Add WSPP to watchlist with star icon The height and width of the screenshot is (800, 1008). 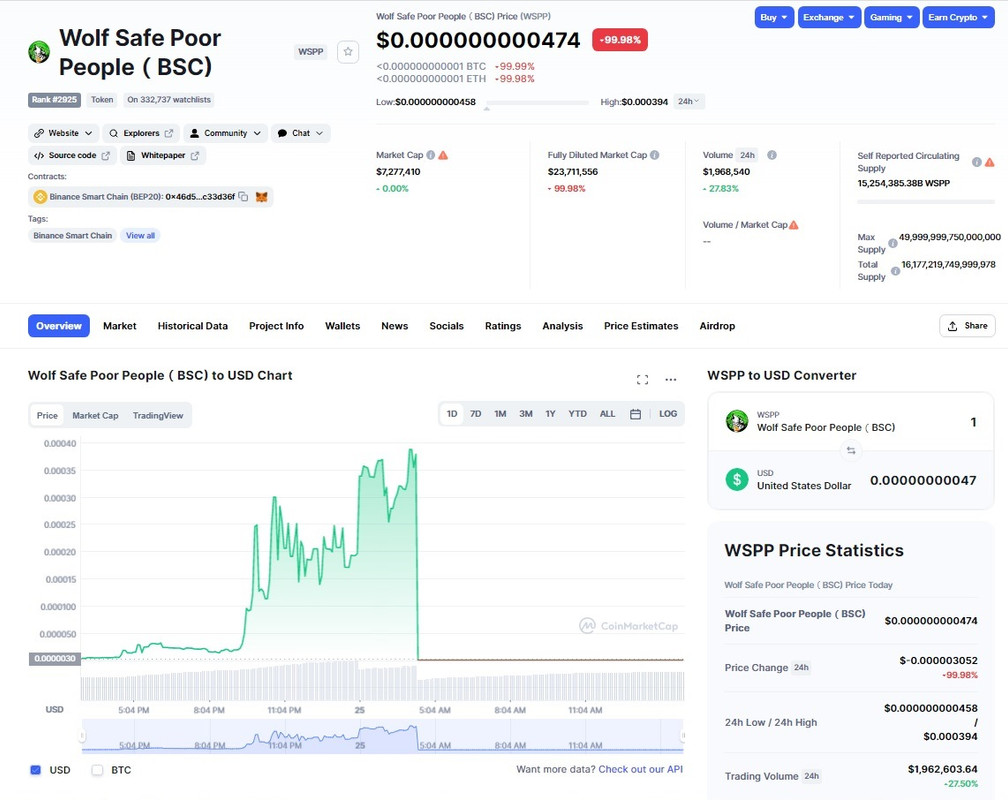[348, 52]
